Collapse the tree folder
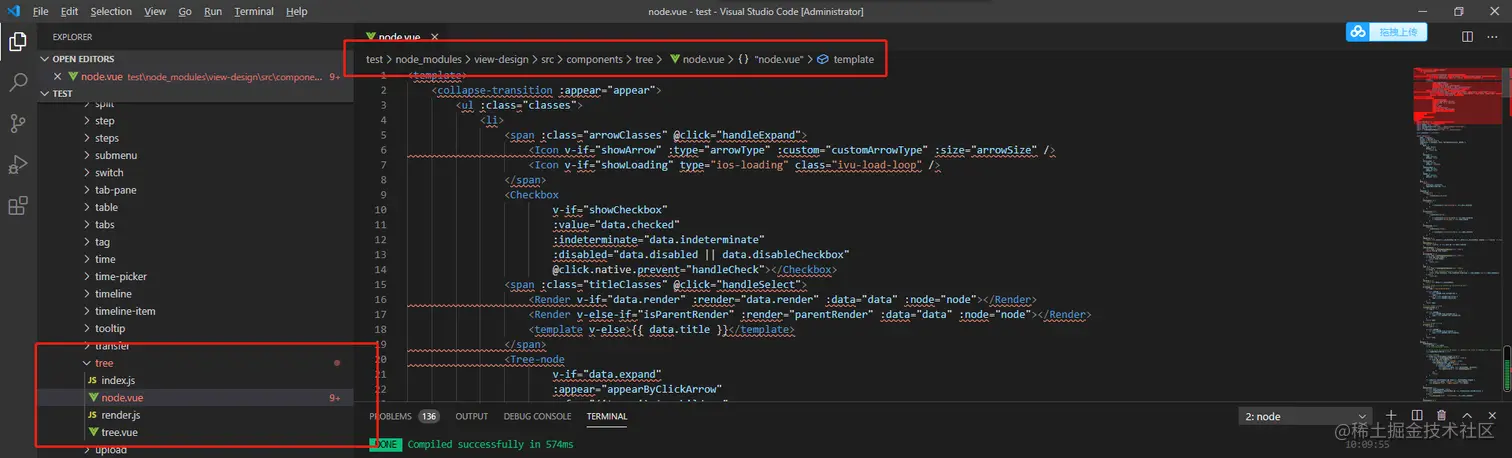The height and width of the screenshot is (458, 1512). click(196, 363)
